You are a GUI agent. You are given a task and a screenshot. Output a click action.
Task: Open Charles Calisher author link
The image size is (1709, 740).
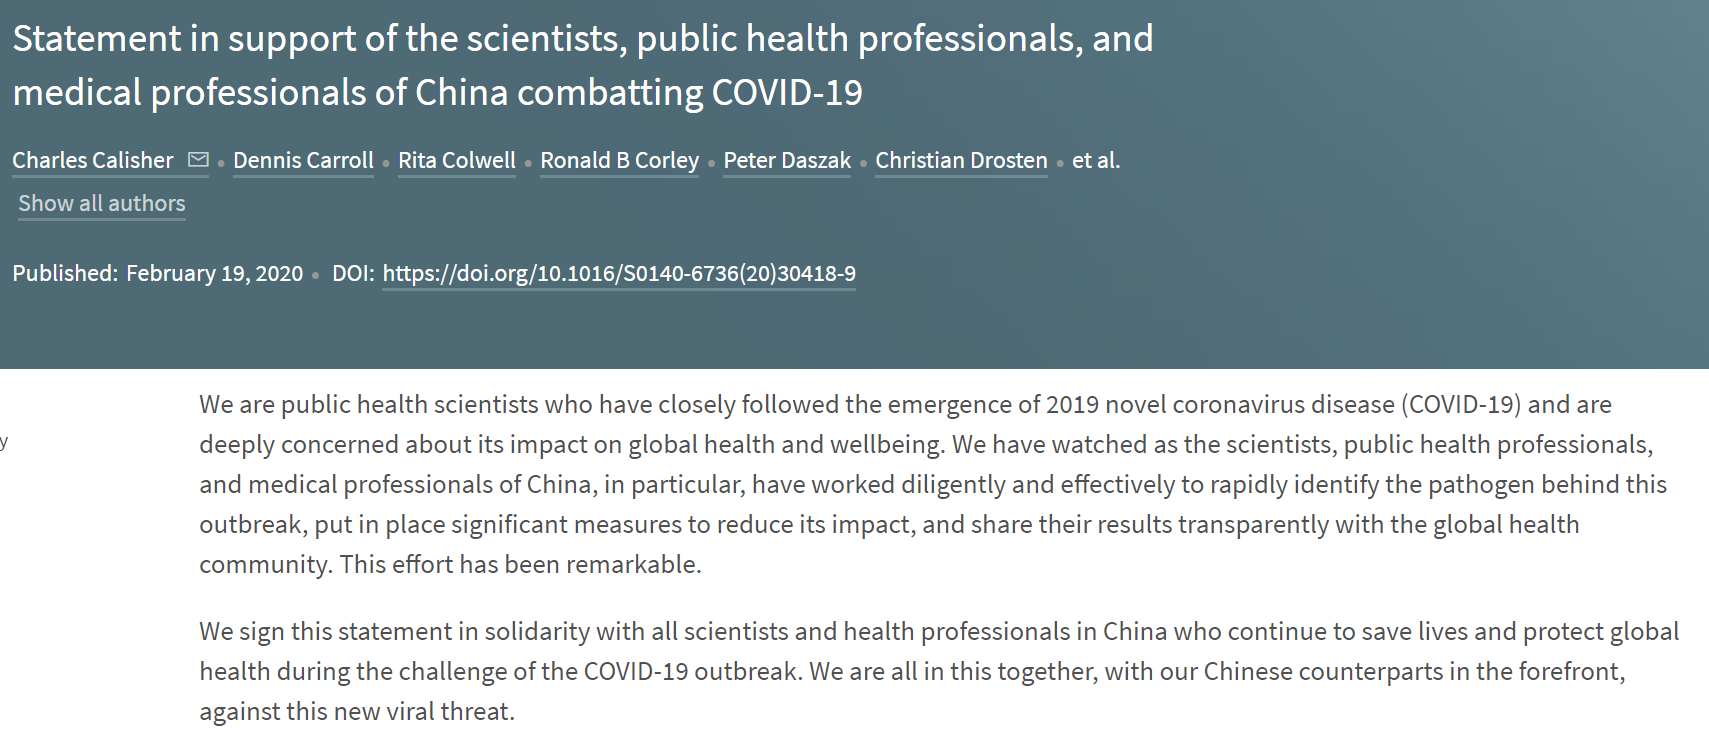93,160
